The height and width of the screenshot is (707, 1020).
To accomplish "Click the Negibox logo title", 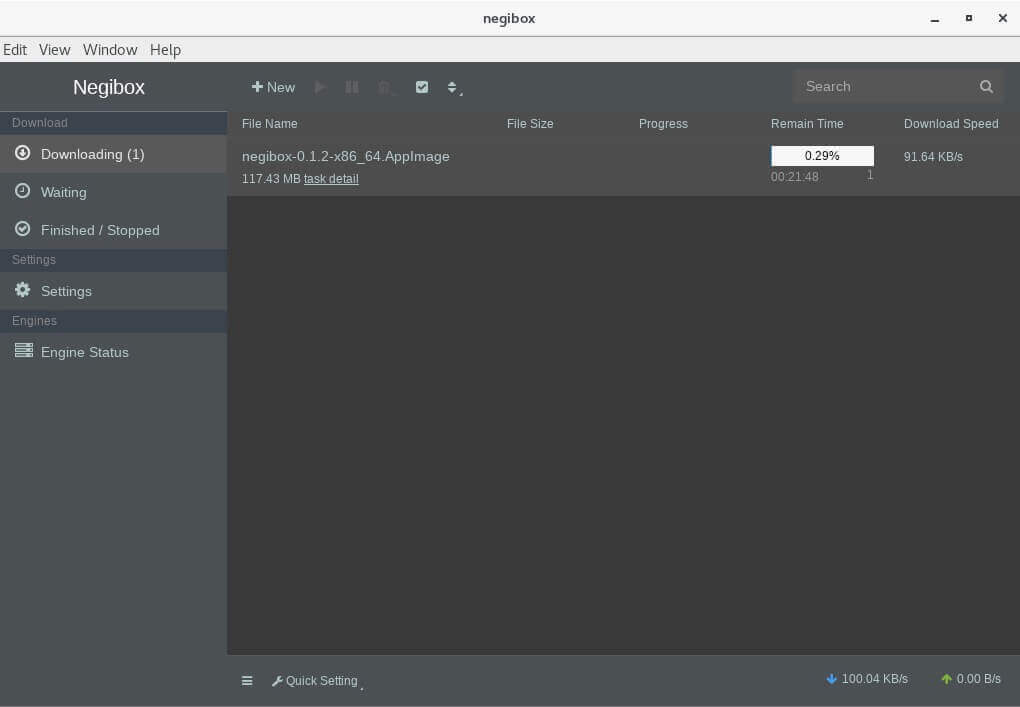I will 109,87.
